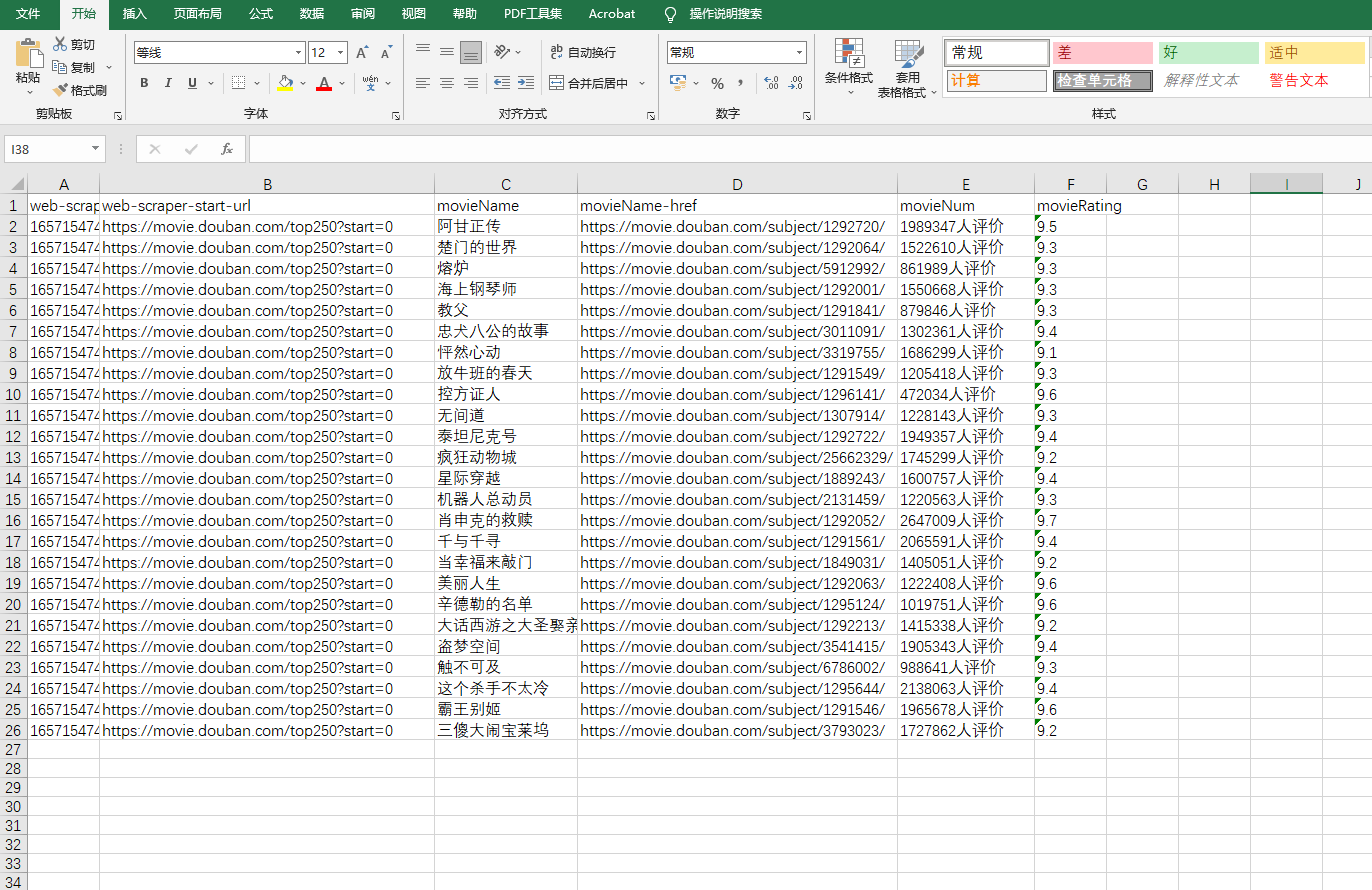Viewport: 1372px width, 890px height.
Task: Increase indent icon
Action: pos(526,83)
